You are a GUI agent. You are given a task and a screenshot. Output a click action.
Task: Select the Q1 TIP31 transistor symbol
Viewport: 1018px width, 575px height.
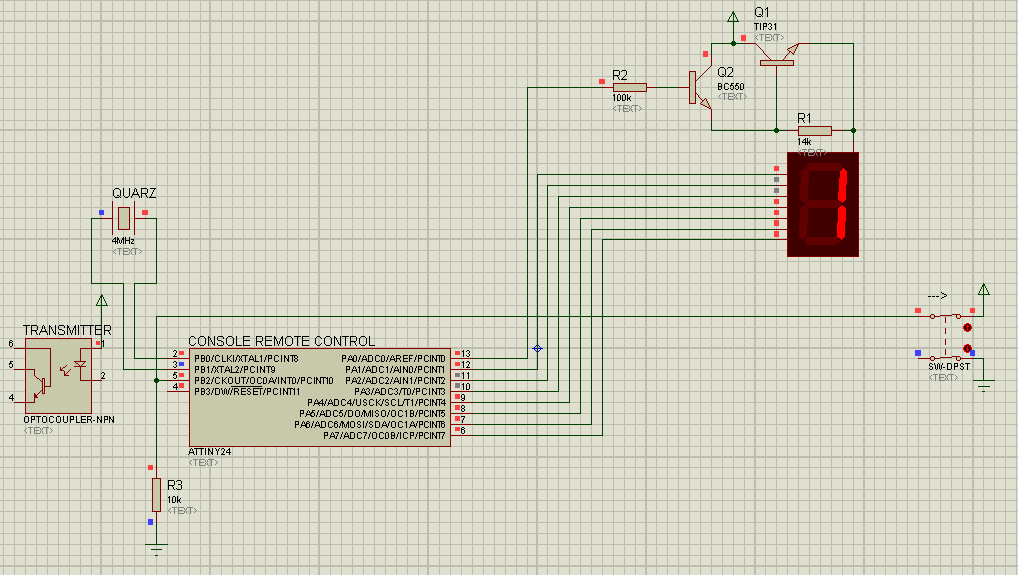pos(776,58)
